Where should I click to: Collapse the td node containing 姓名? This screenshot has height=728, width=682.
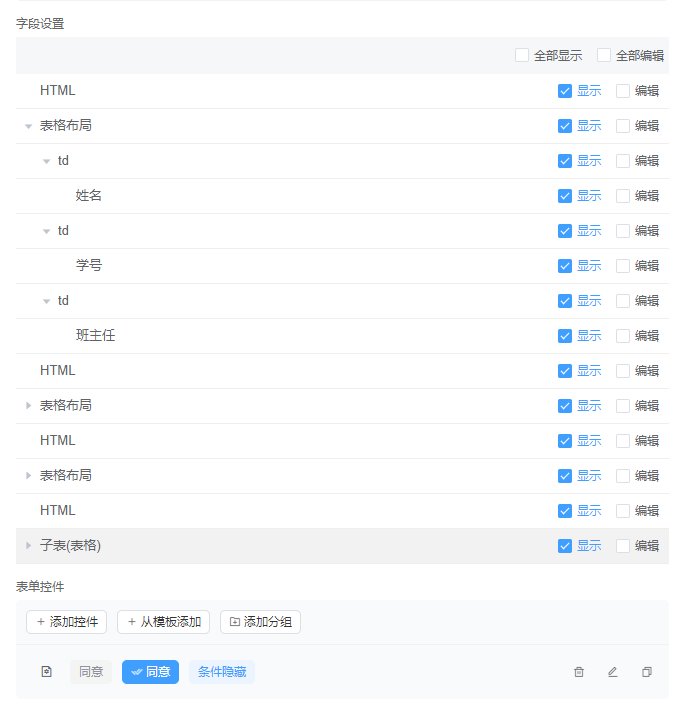coord(46,161)
